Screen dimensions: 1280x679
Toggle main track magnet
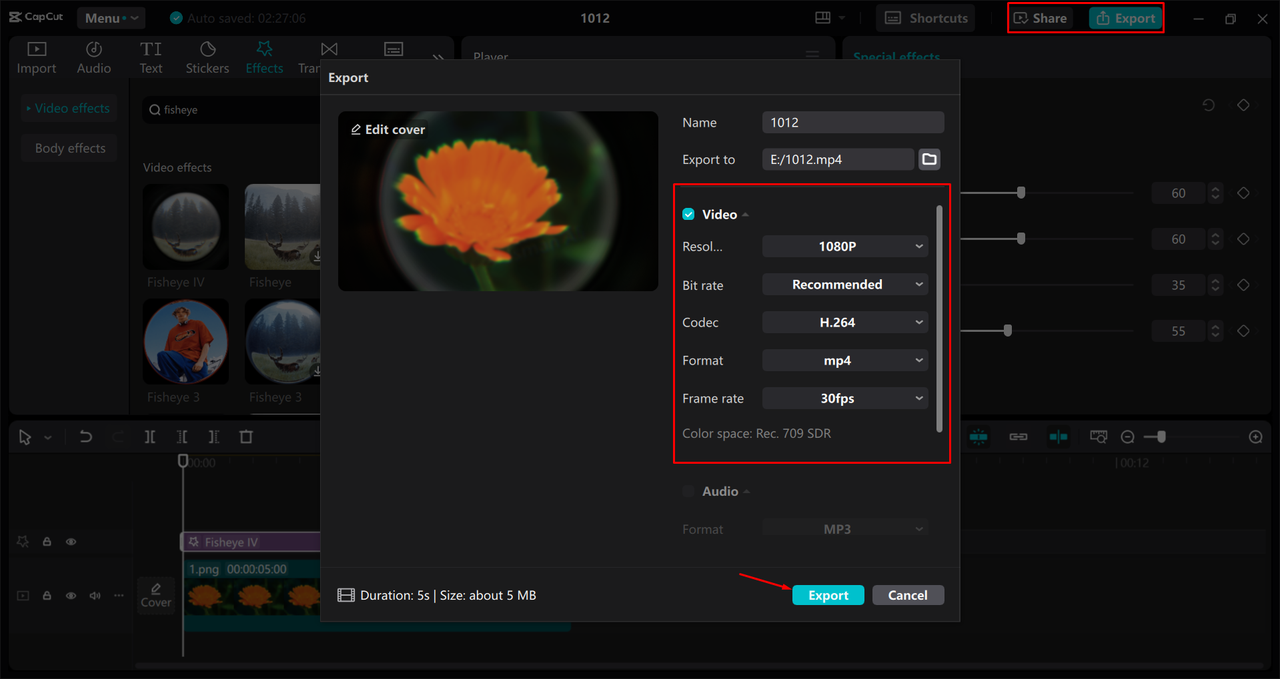click(979, 437)
